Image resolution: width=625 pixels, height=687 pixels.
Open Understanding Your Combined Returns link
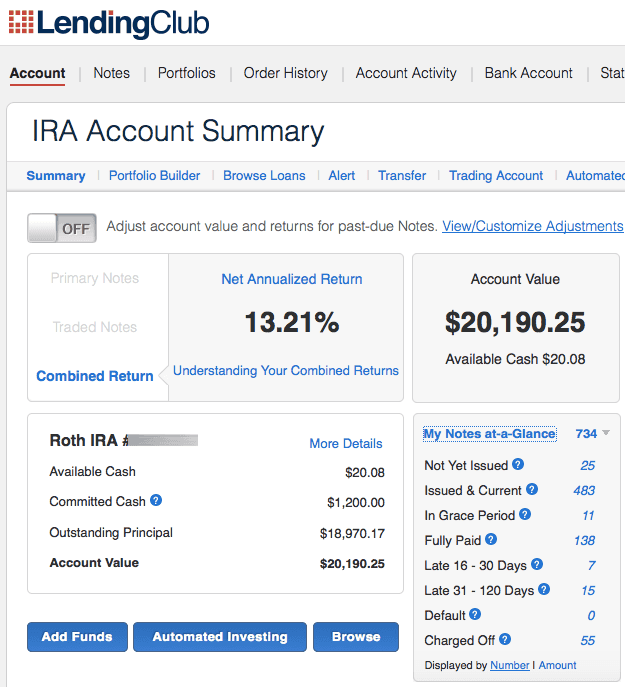coord(286,371)
